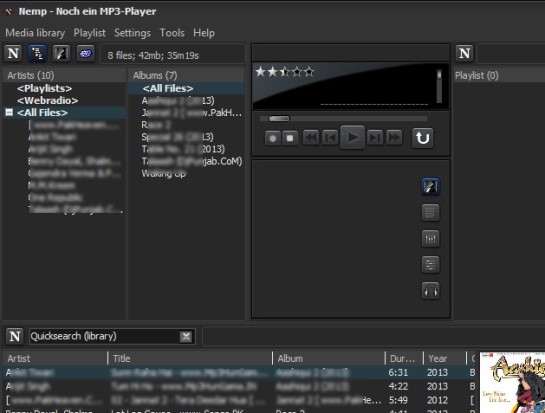Click the record button in player controls
Image resolution: width=545 pixels, height=413 pixels.
(273, 138)
